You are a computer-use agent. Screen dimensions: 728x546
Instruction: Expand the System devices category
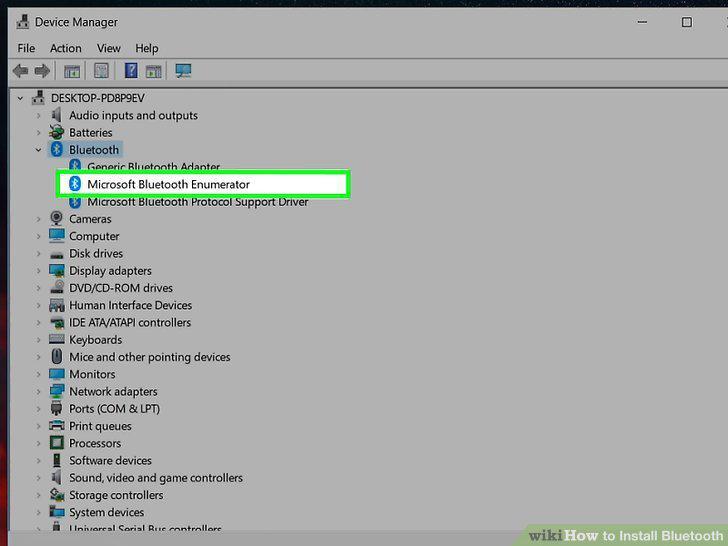coord(39,512)
